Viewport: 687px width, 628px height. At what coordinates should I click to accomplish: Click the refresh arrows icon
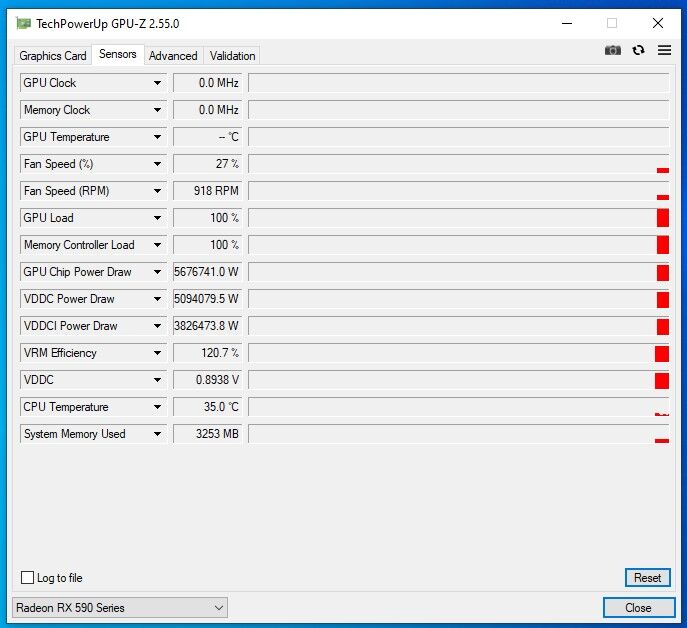coord(638,50)
